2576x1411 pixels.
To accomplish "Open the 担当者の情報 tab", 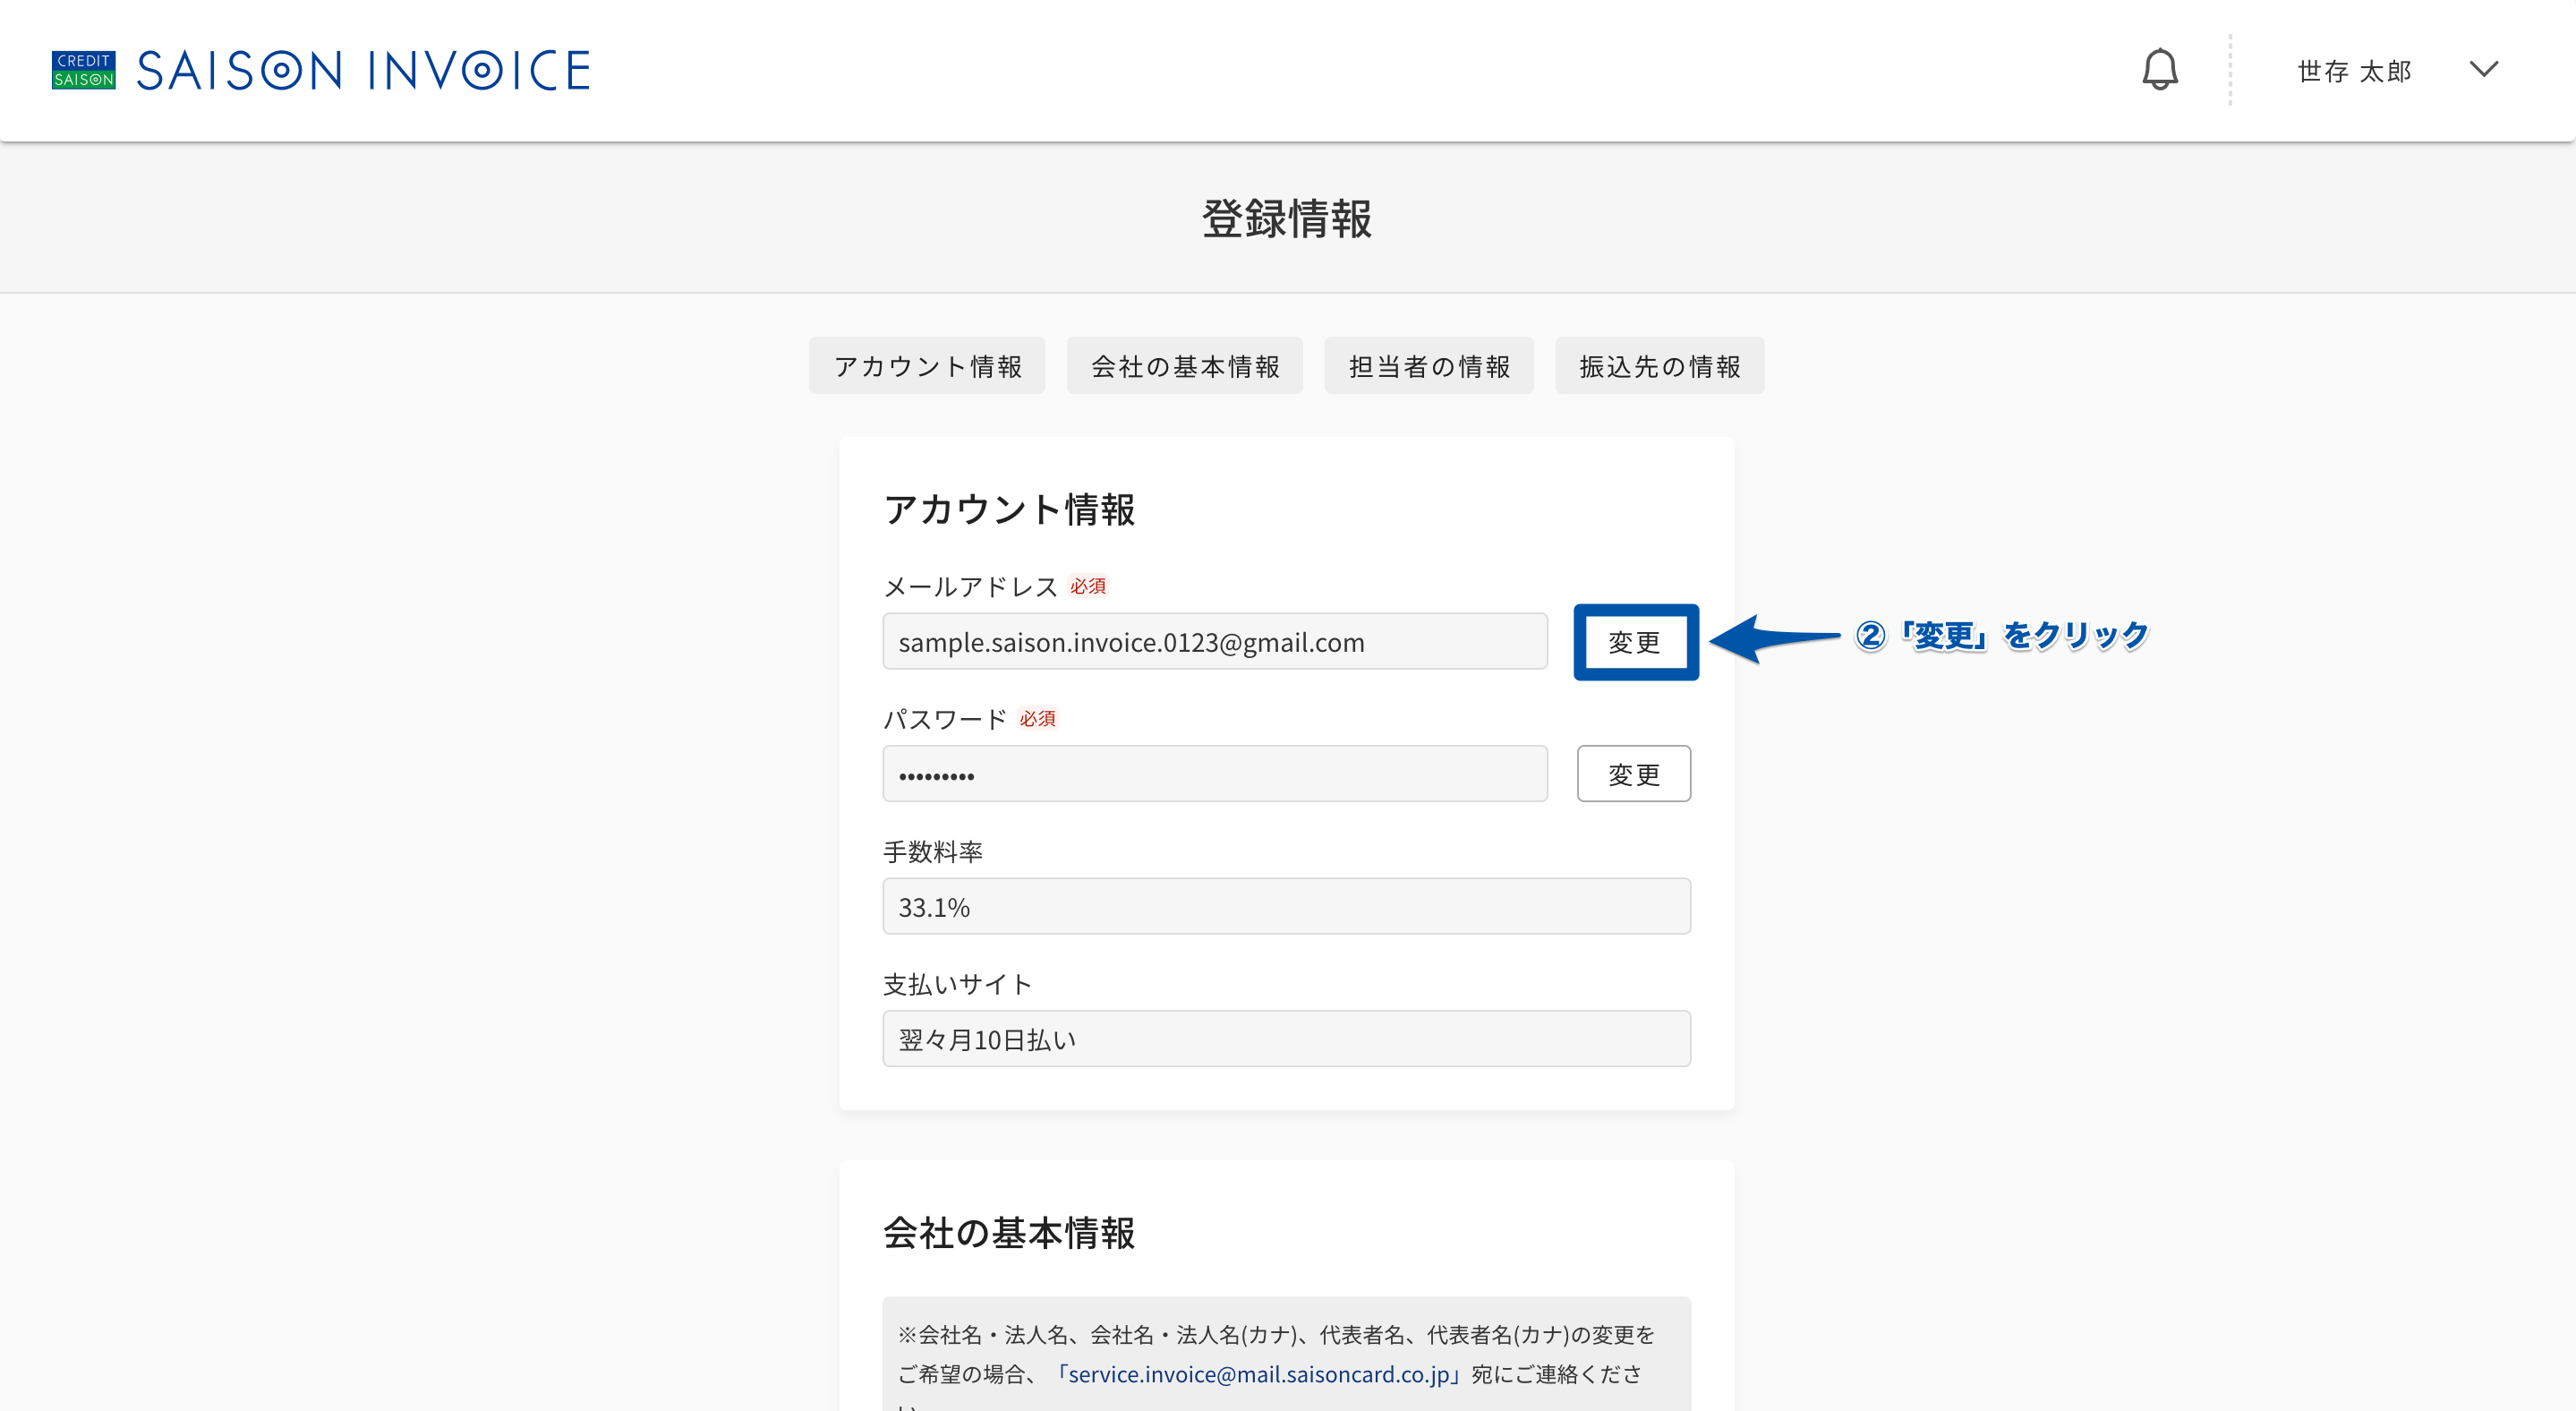I will click(x=1429, y=366).
